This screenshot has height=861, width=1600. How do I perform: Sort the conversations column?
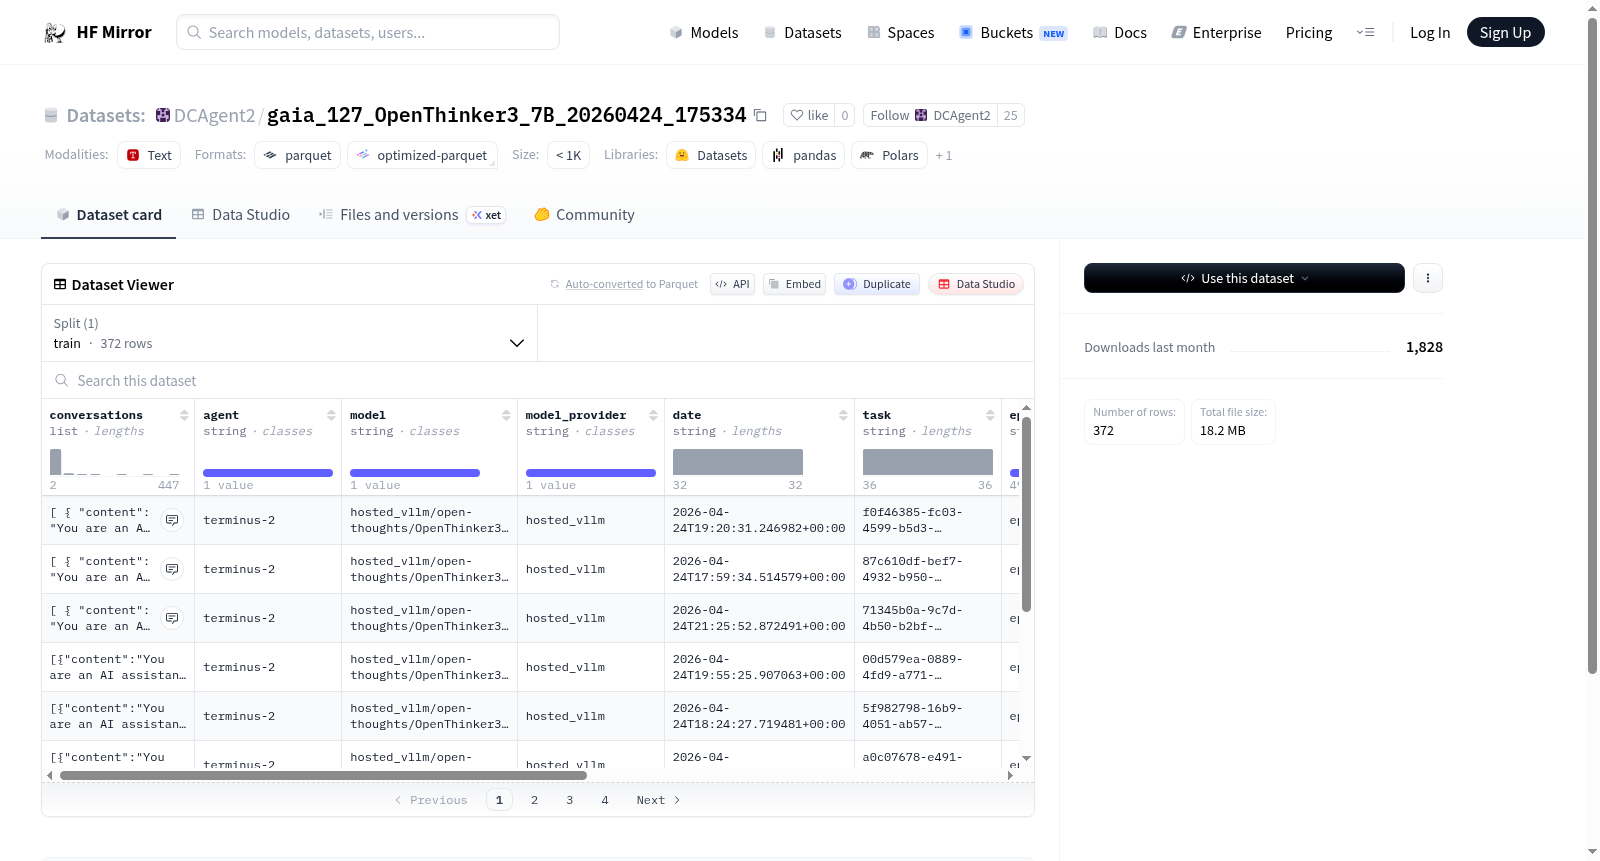click(184, 415)
